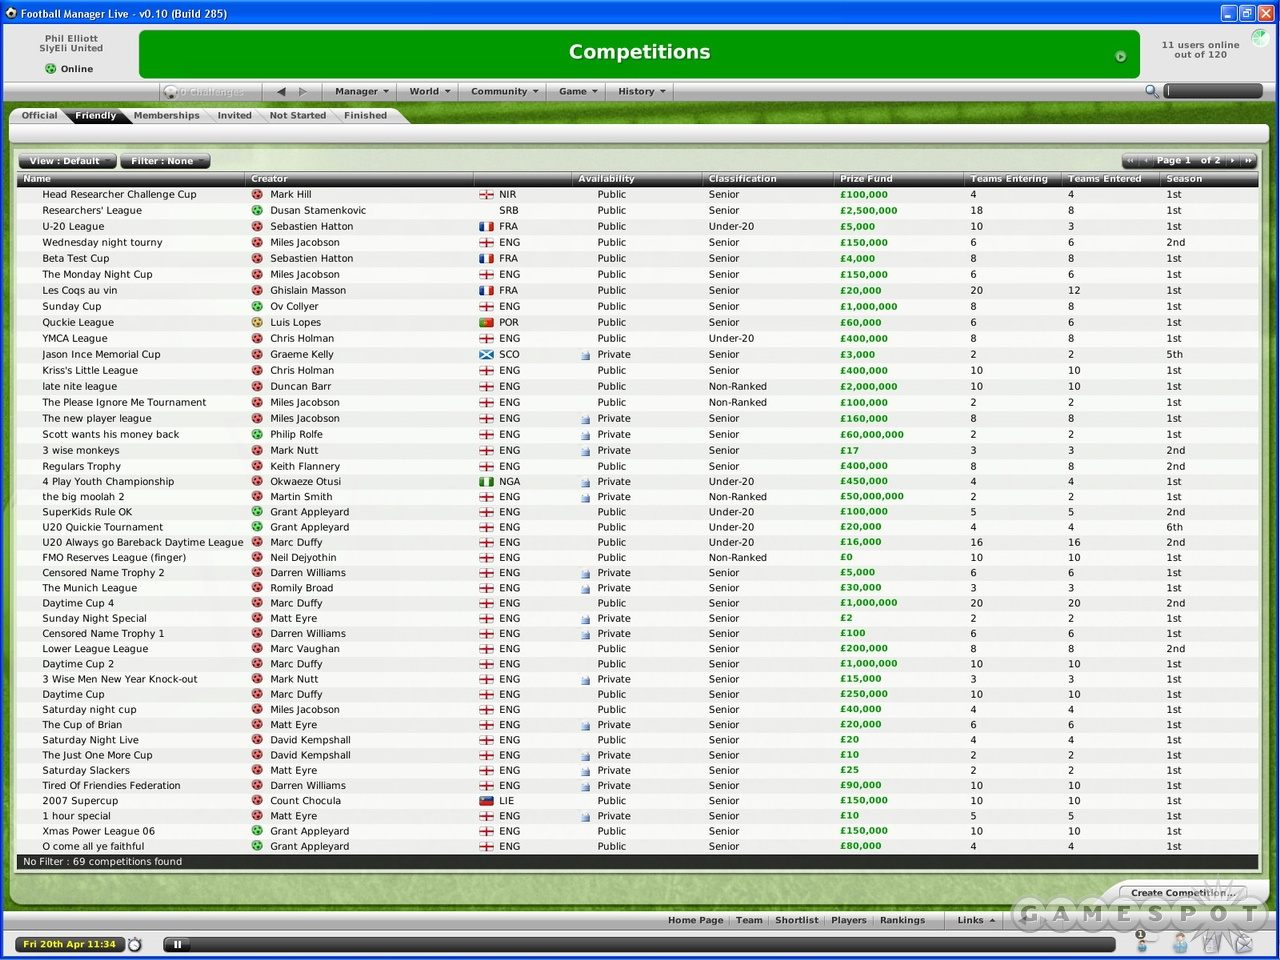The image size is (1280, 960).
Task: Pause the game with the pause button
Action: [x=177, y=944]
